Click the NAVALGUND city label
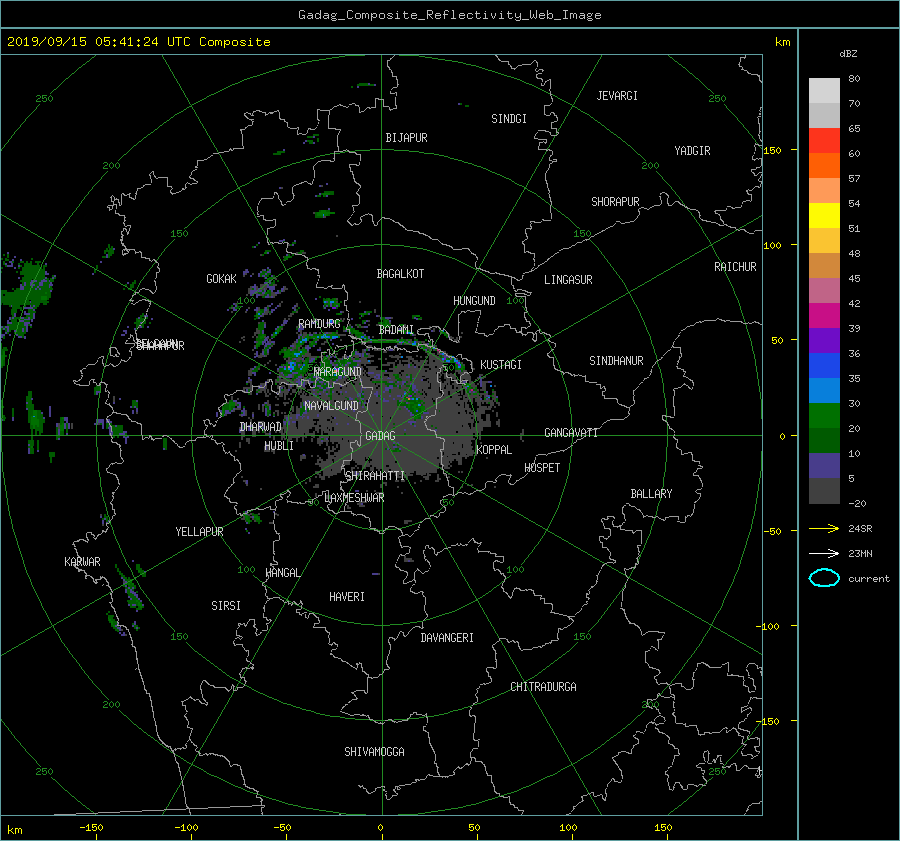Screen dimensions: 900x841 click(x=331, y=406)
